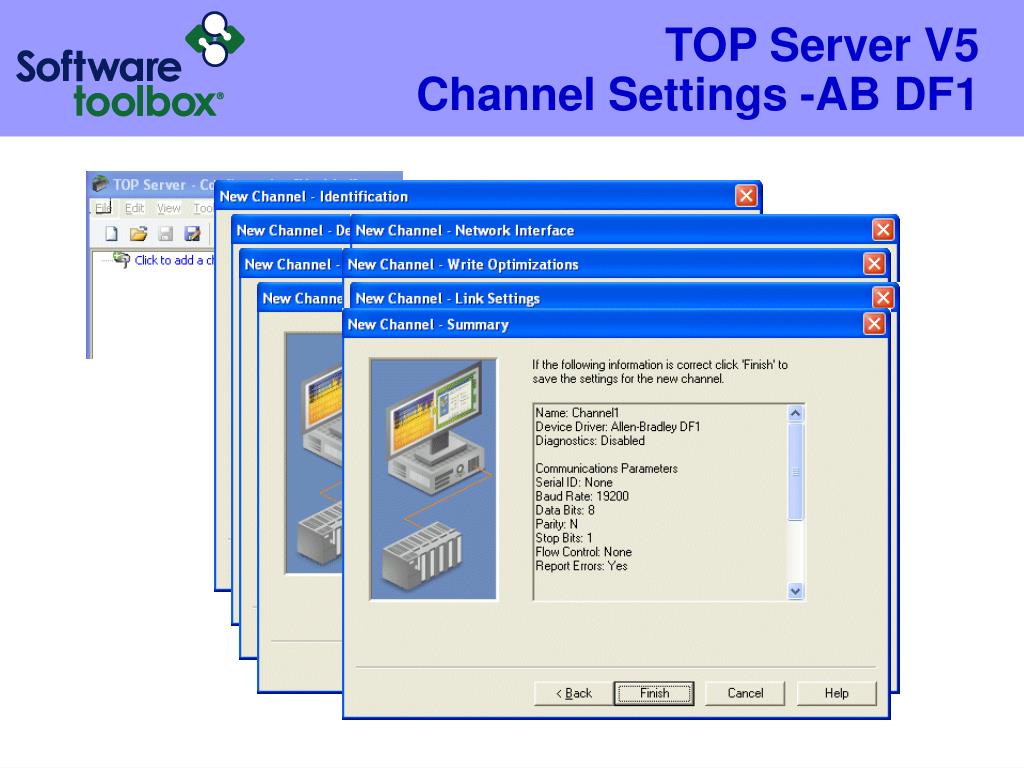Click the Software Toolbox logo
The height and width of the screenshot is (768, 1024).
pyautogui.click(x=130, y=65)
